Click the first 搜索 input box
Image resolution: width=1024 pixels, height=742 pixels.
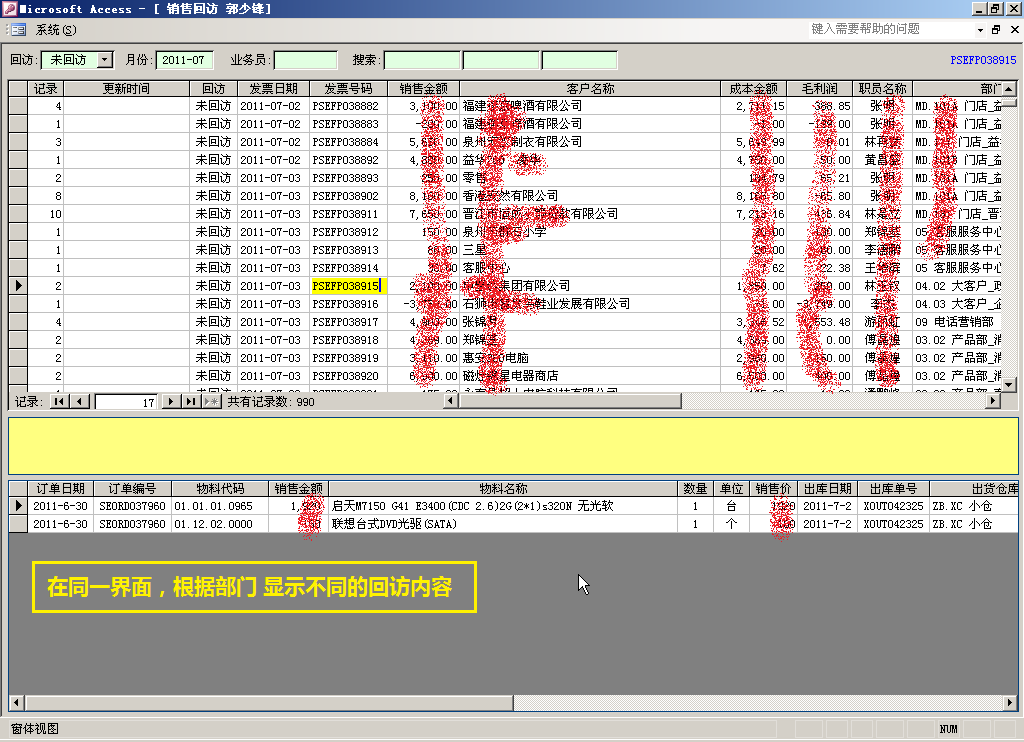(x=422, y=60)
